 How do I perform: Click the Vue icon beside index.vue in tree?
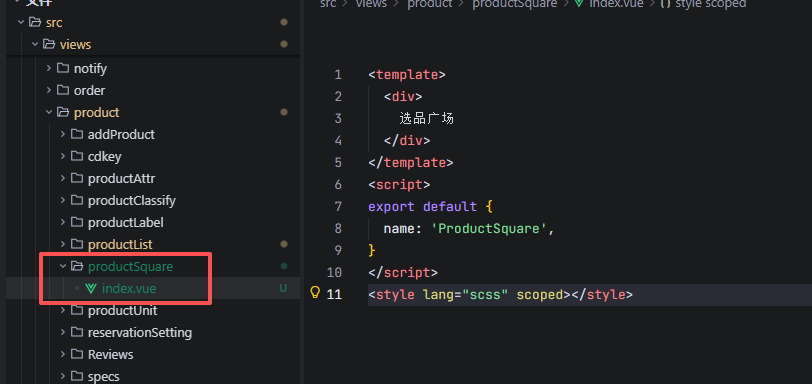[x=92, y=289]
